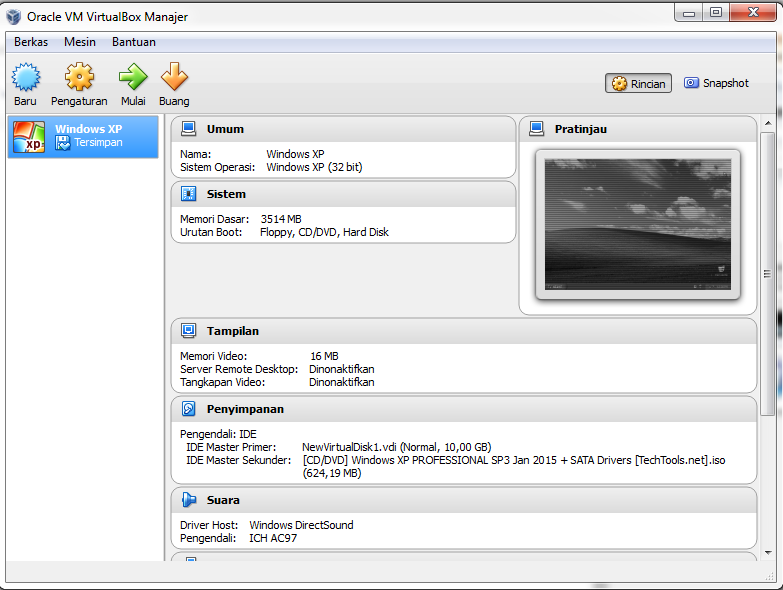Viewport: 783px width, 590px height.
Task: Click the Buang discard arrow icon
Action: click(174, 77)
